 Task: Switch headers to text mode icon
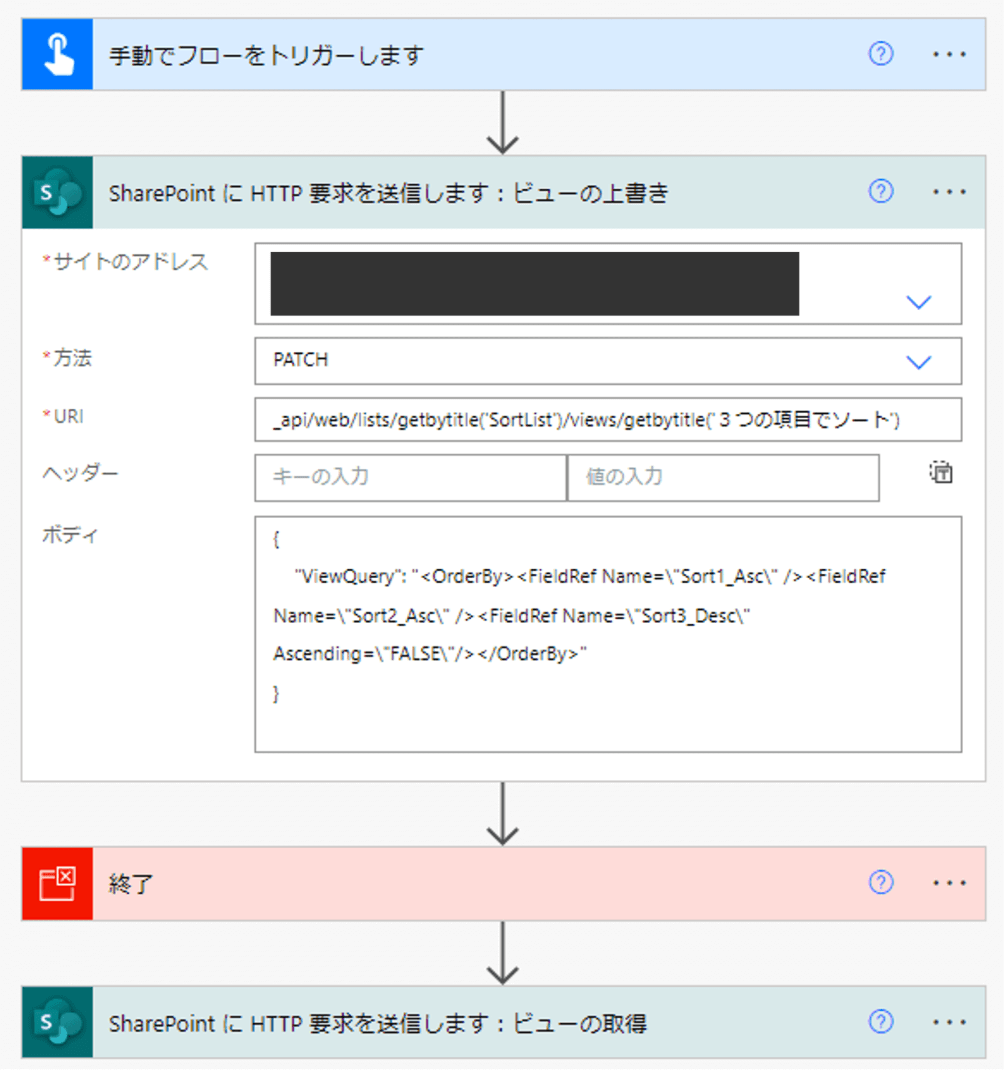point(941,473)
